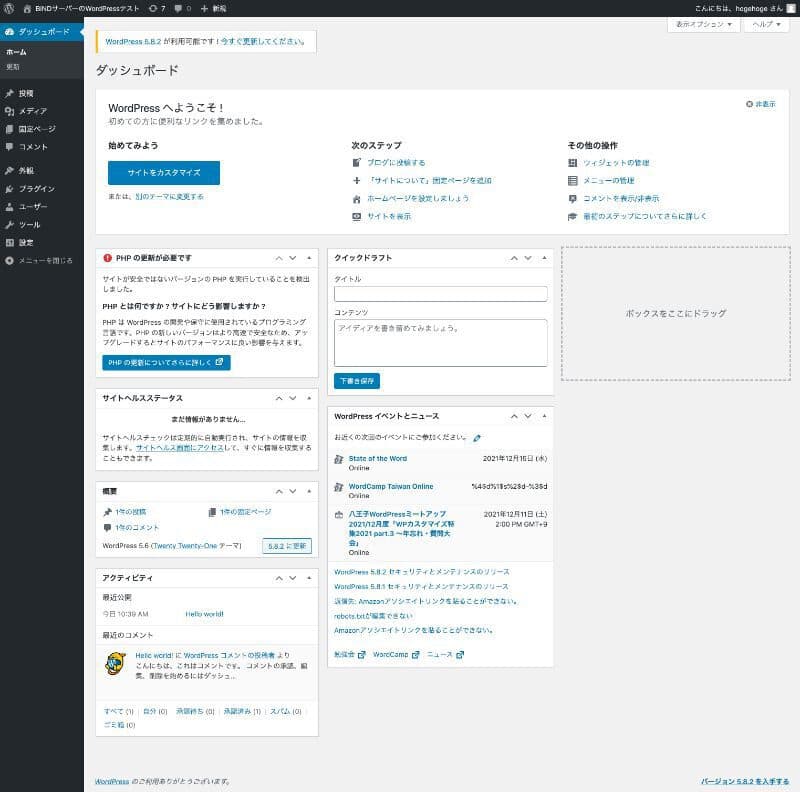Click the pencil icon to edit event location
The image size is (800, 792).
tap(477, 437)
